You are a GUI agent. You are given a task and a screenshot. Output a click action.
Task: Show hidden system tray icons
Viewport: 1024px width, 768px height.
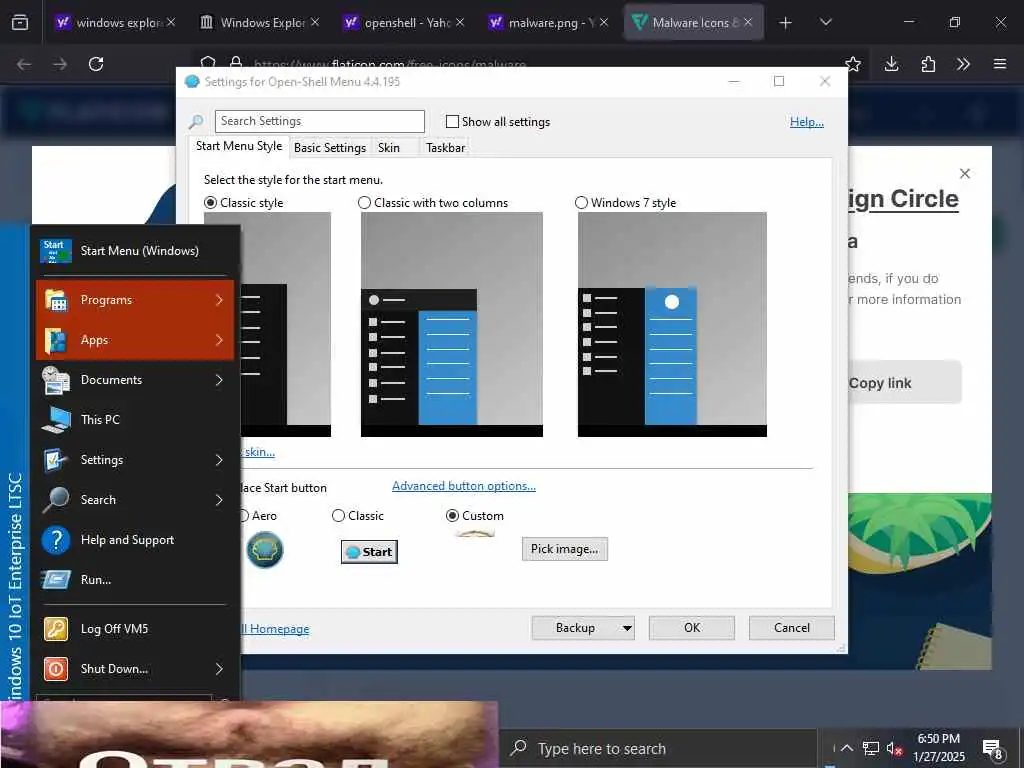pyautogui.click(x=846, y=748)
